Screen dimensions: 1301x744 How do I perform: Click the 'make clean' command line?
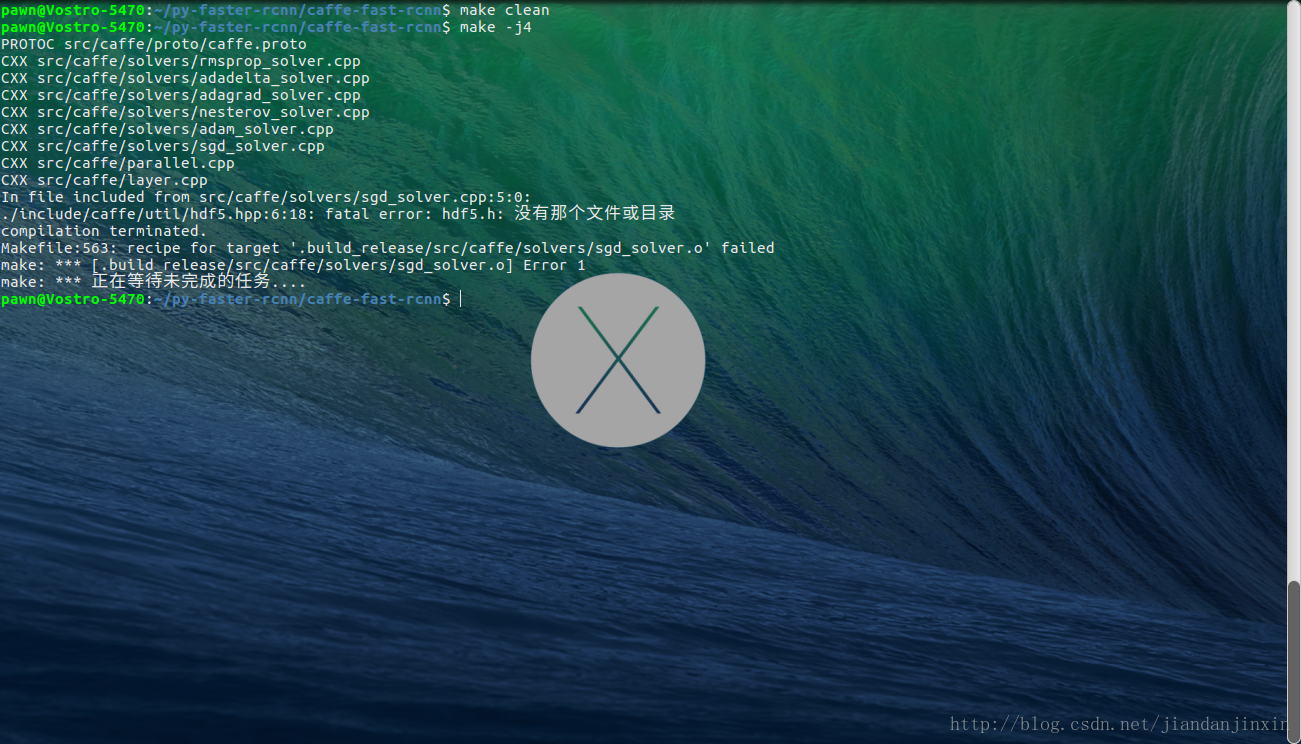275,10
